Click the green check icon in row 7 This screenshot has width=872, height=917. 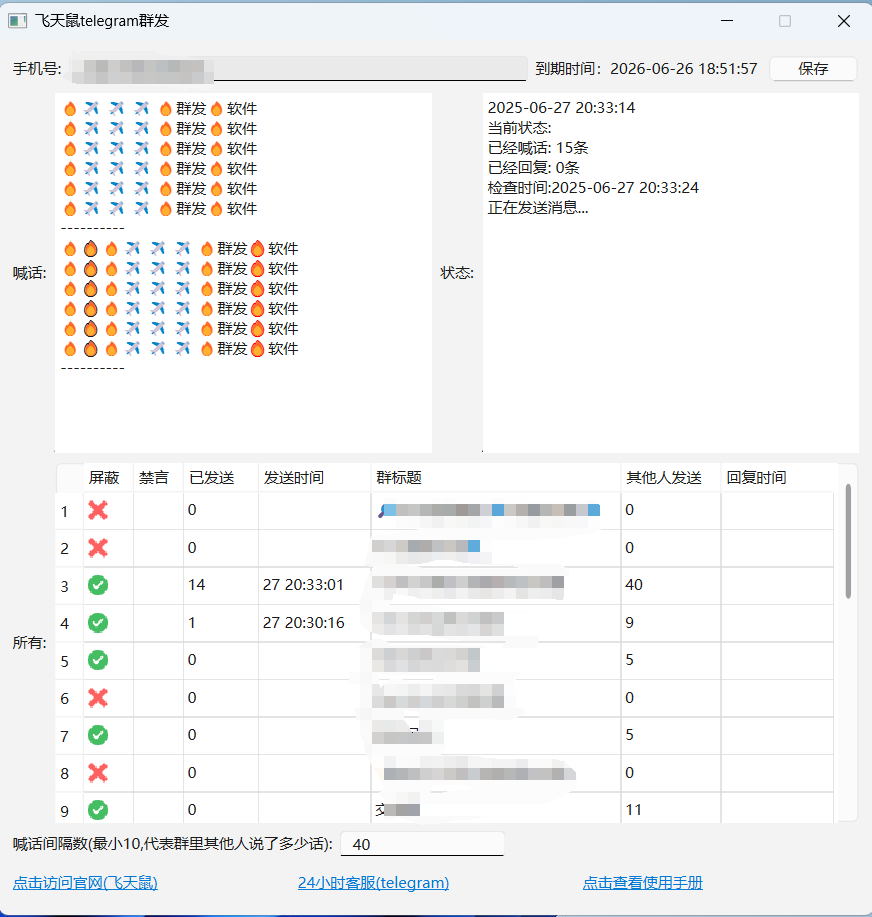pos(98,735)
